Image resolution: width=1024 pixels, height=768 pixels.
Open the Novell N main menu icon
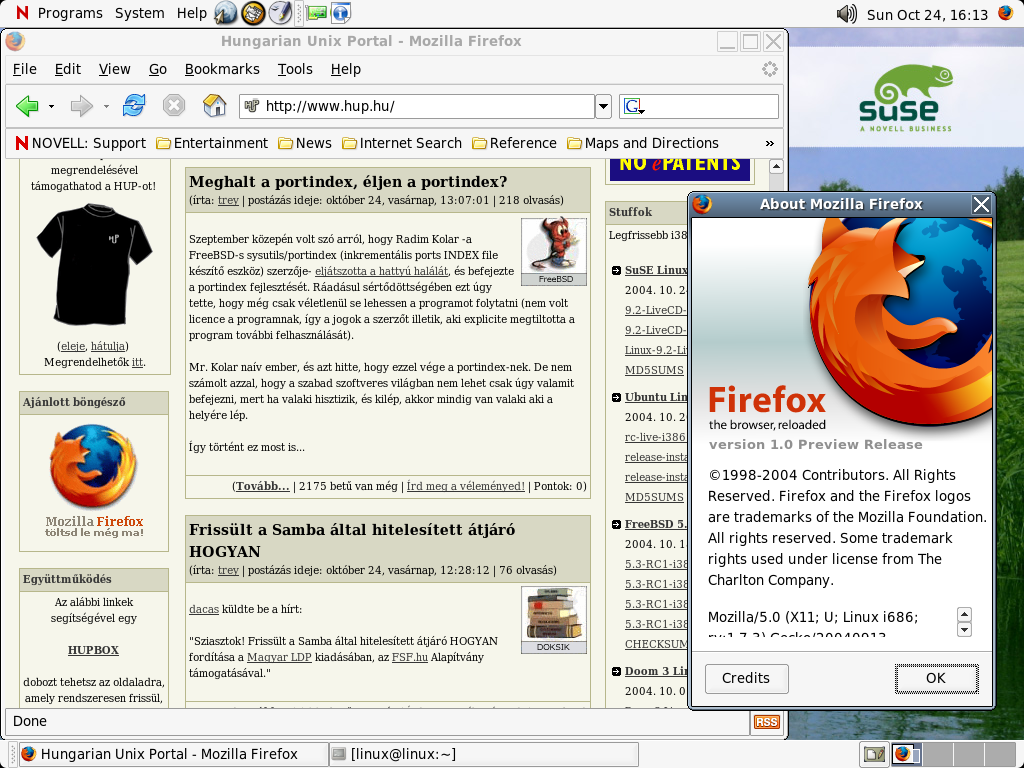pos(22,13)
